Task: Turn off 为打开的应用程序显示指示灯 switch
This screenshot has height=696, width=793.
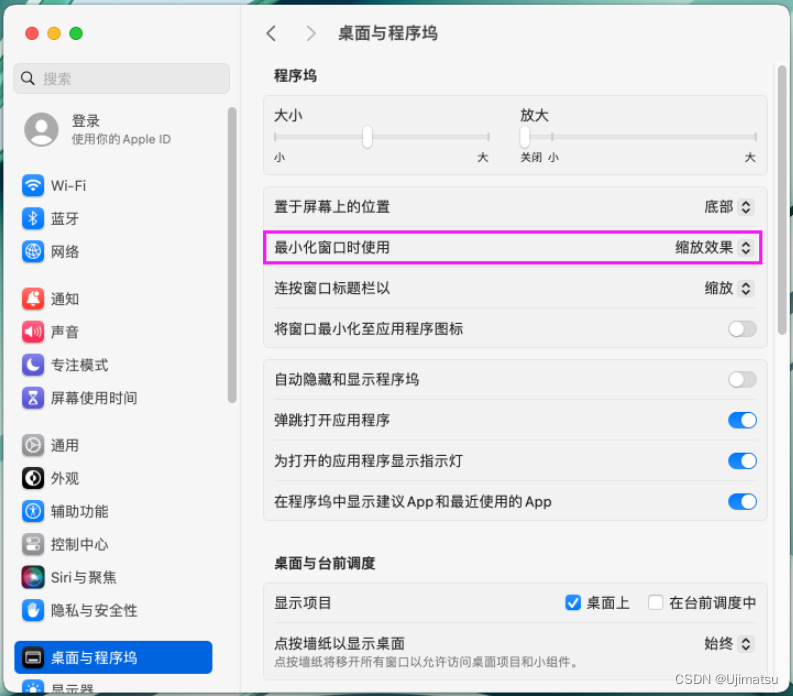Action: coord(742,461)
